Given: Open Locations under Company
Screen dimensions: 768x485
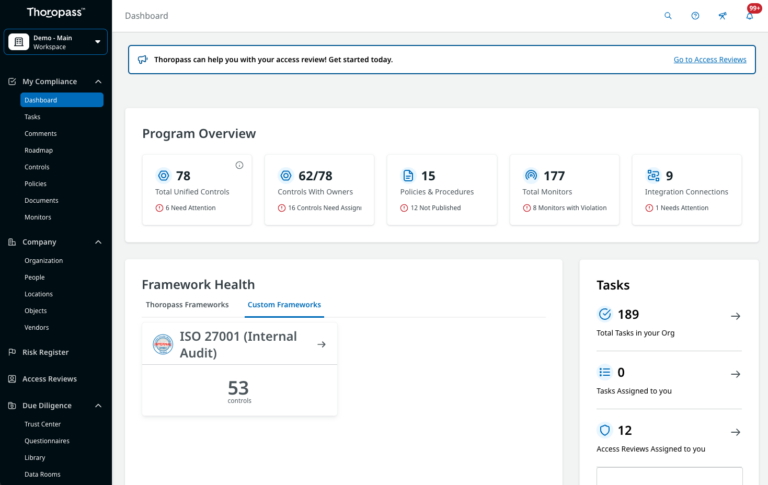Looking at the screenshot, I should (39, 294).
